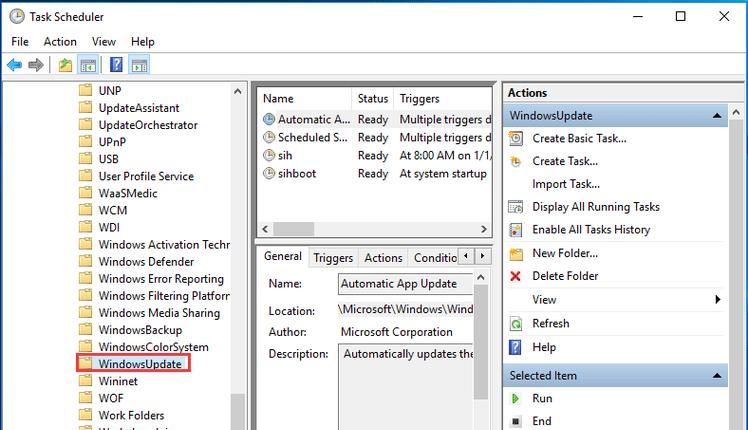Viewport: 748px width, 430px height.
Task: Click the Description text box
Action: coord(405,387)
